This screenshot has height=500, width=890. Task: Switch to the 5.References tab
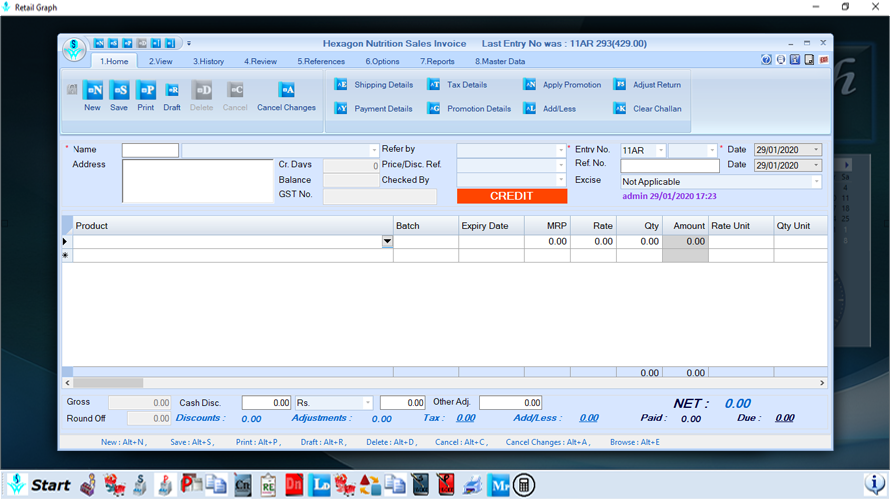pos(321,61)
